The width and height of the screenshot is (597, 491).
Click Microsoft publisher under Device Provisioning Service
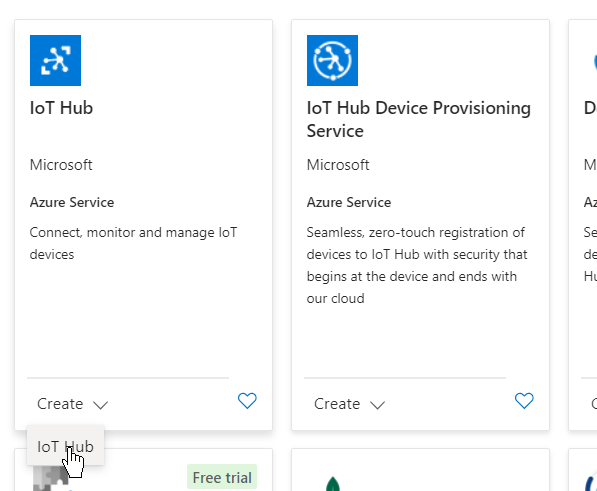tap(338, 165)
